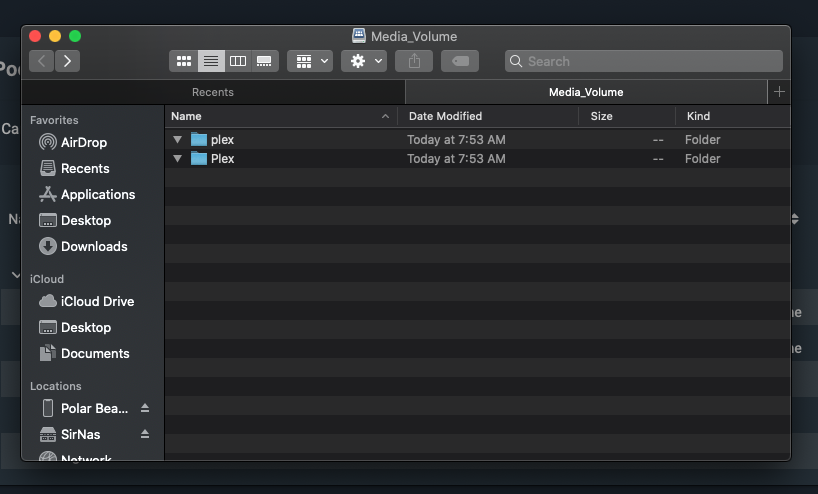This screenshot has height=494, width=818.
Task: Eject the Polar Bear device
Action: pyautogui.click(x=145, y=408)
